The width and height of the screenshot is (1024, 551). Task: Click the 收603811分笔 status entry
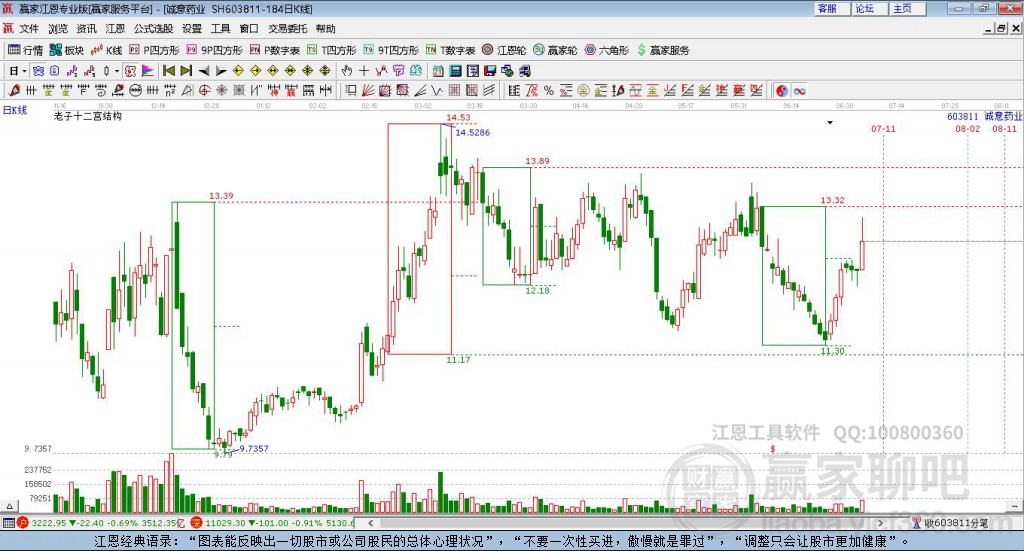(x=951, y=523)
